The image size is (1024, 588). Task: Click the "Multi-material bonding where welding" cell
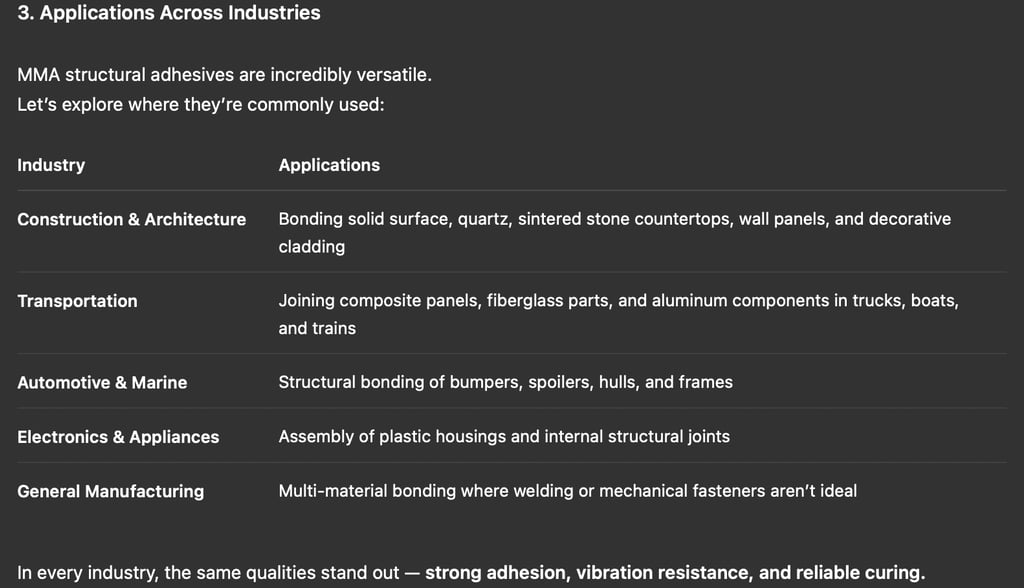coord(567,491)
